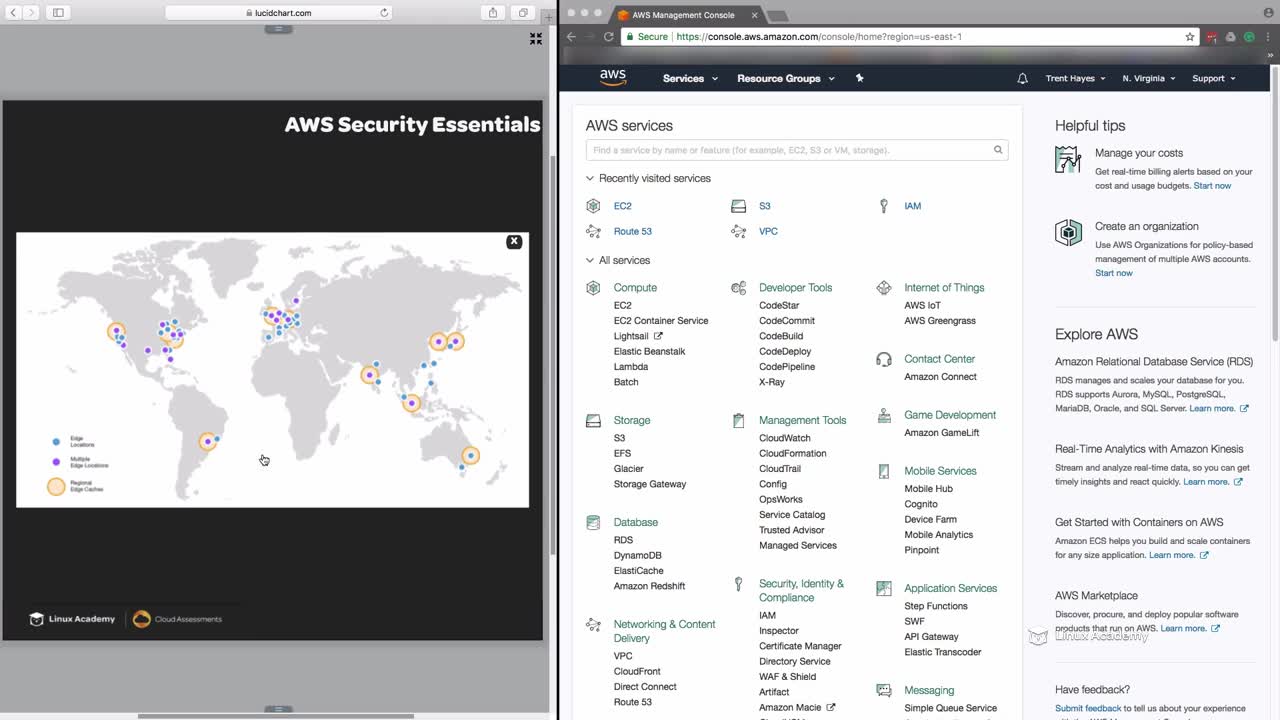Open CloudWatch under Management Tools

(x=784, y=438)
